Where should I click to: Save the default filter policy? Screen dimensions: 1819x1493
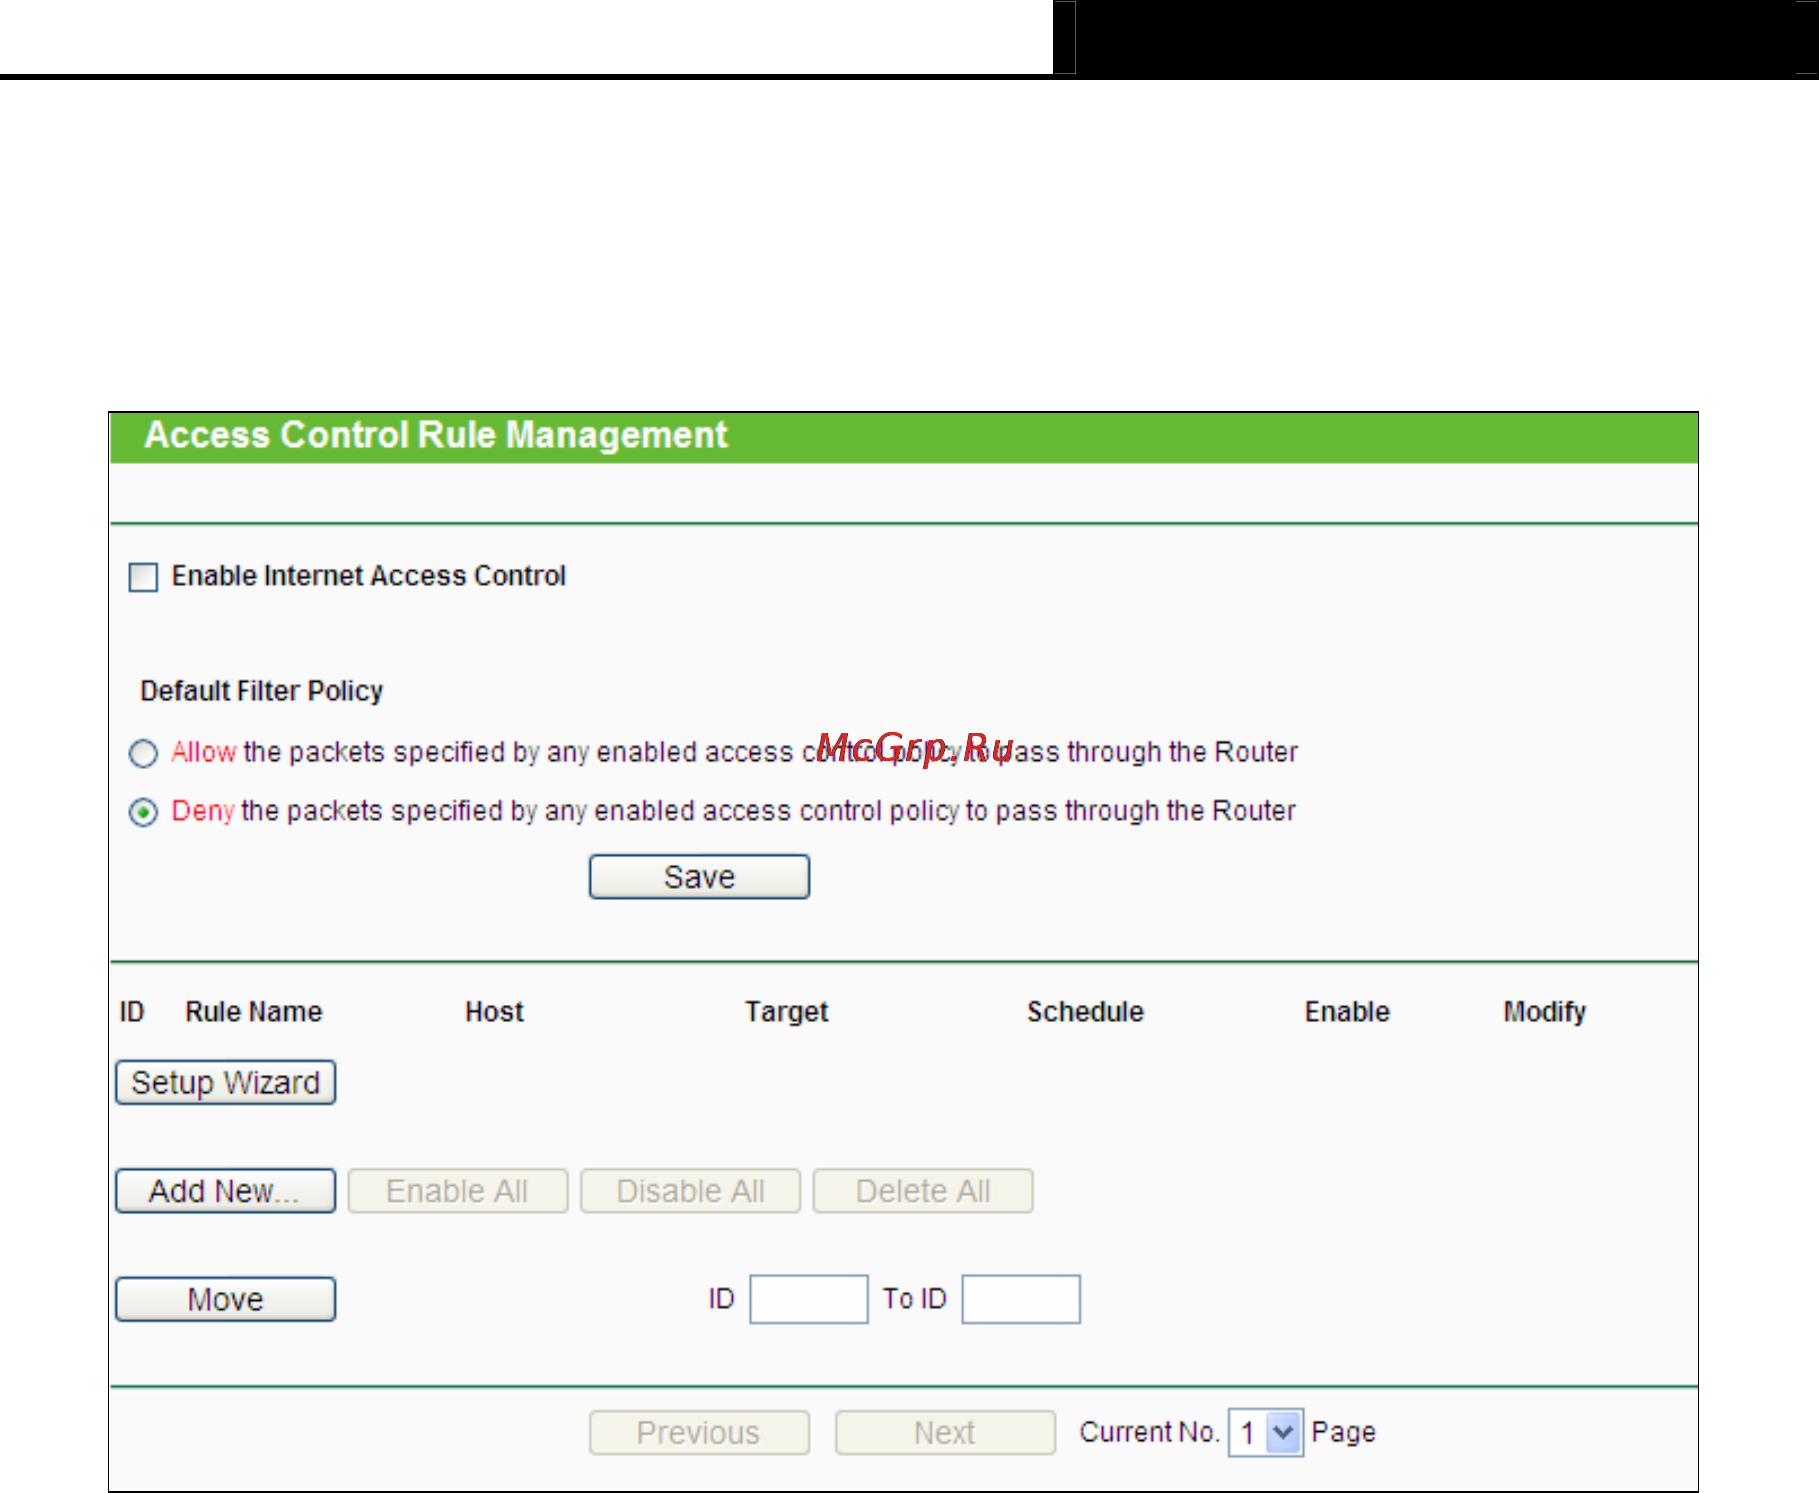pyautogui.click(x=699, y=877)
